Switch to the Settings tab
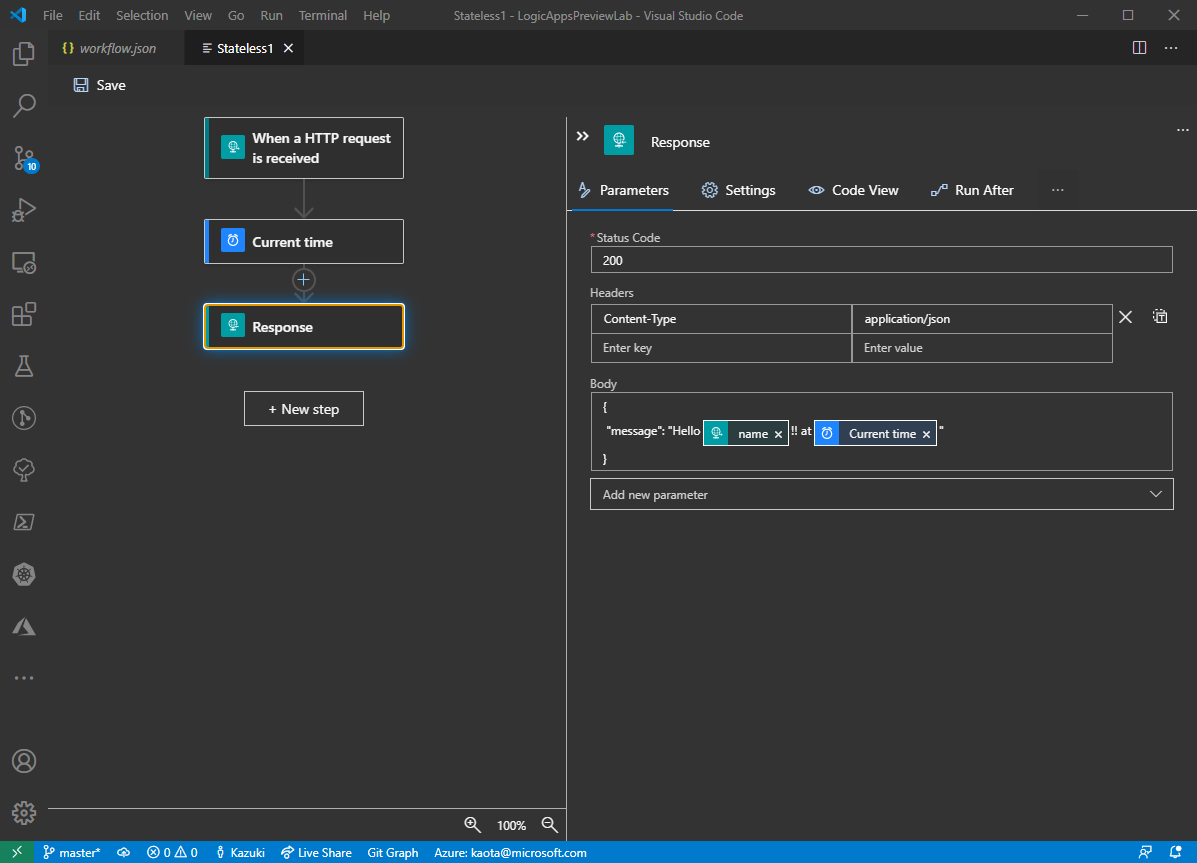This screenshot has width=1197, height=863. tap(738, 190)
